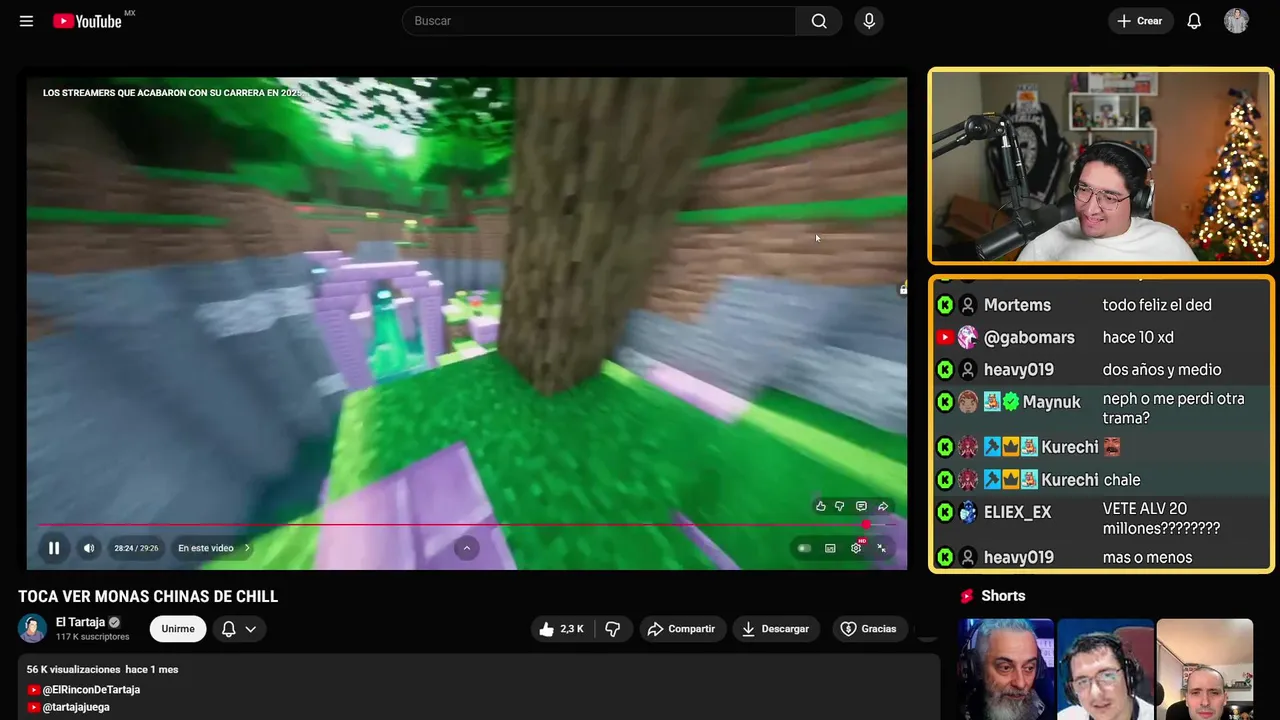1280x720 pixels.
Task: Open the middle Shorts thumbnail with headset
Action: pyautogui.click(x=1105, y=669)
